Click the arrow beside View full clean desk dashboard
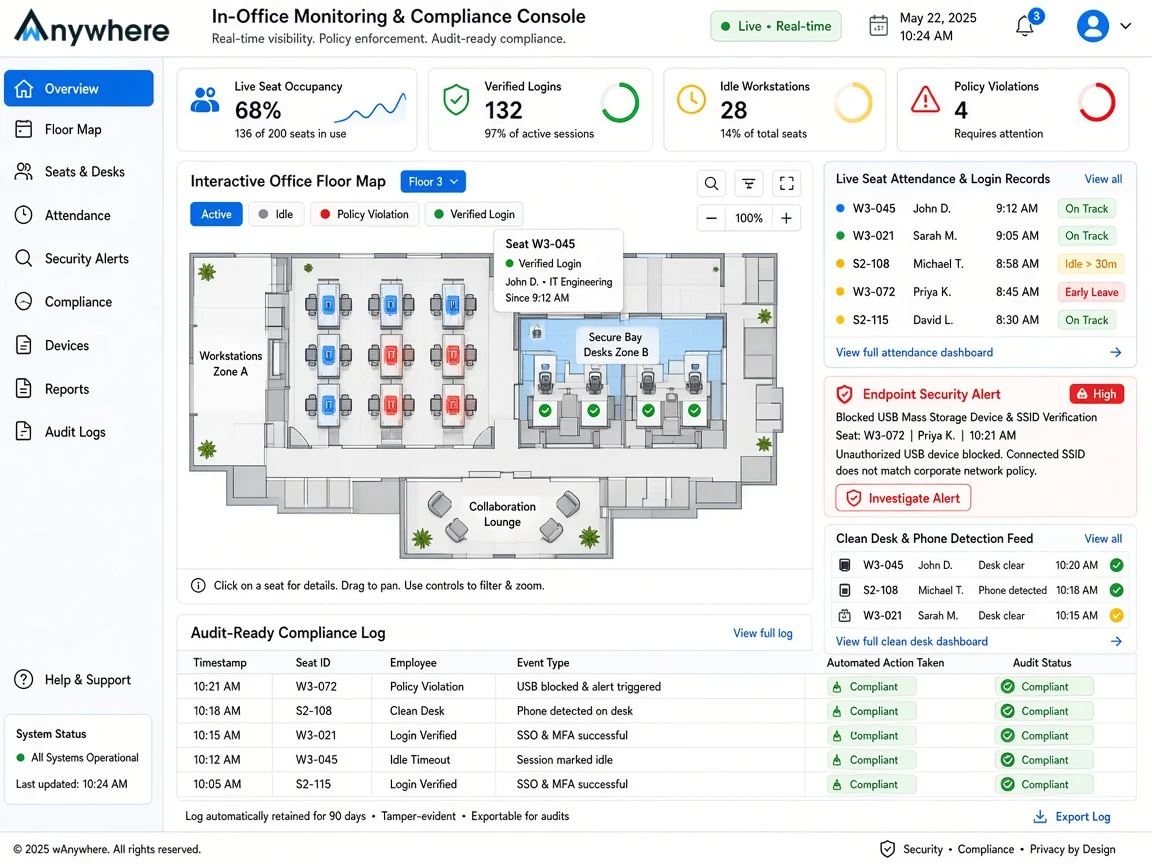This screenshot has width=1152, height=864. [1116, 641]
